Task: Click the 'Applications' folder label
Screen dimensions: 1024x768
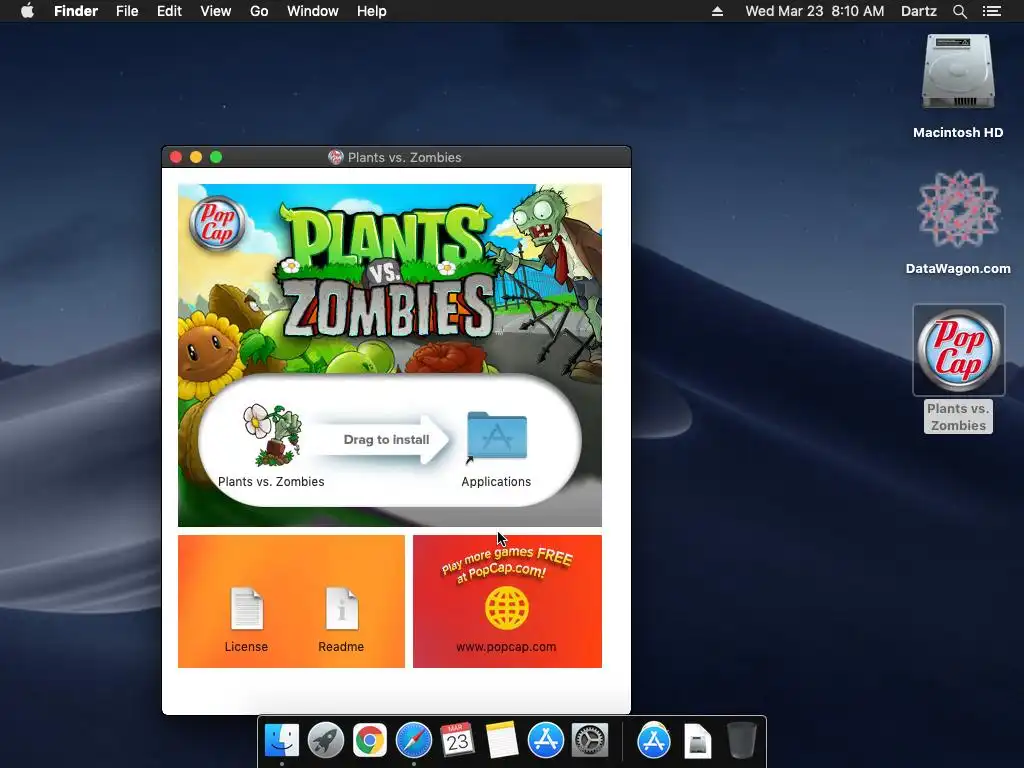Action: click(496, 481)
